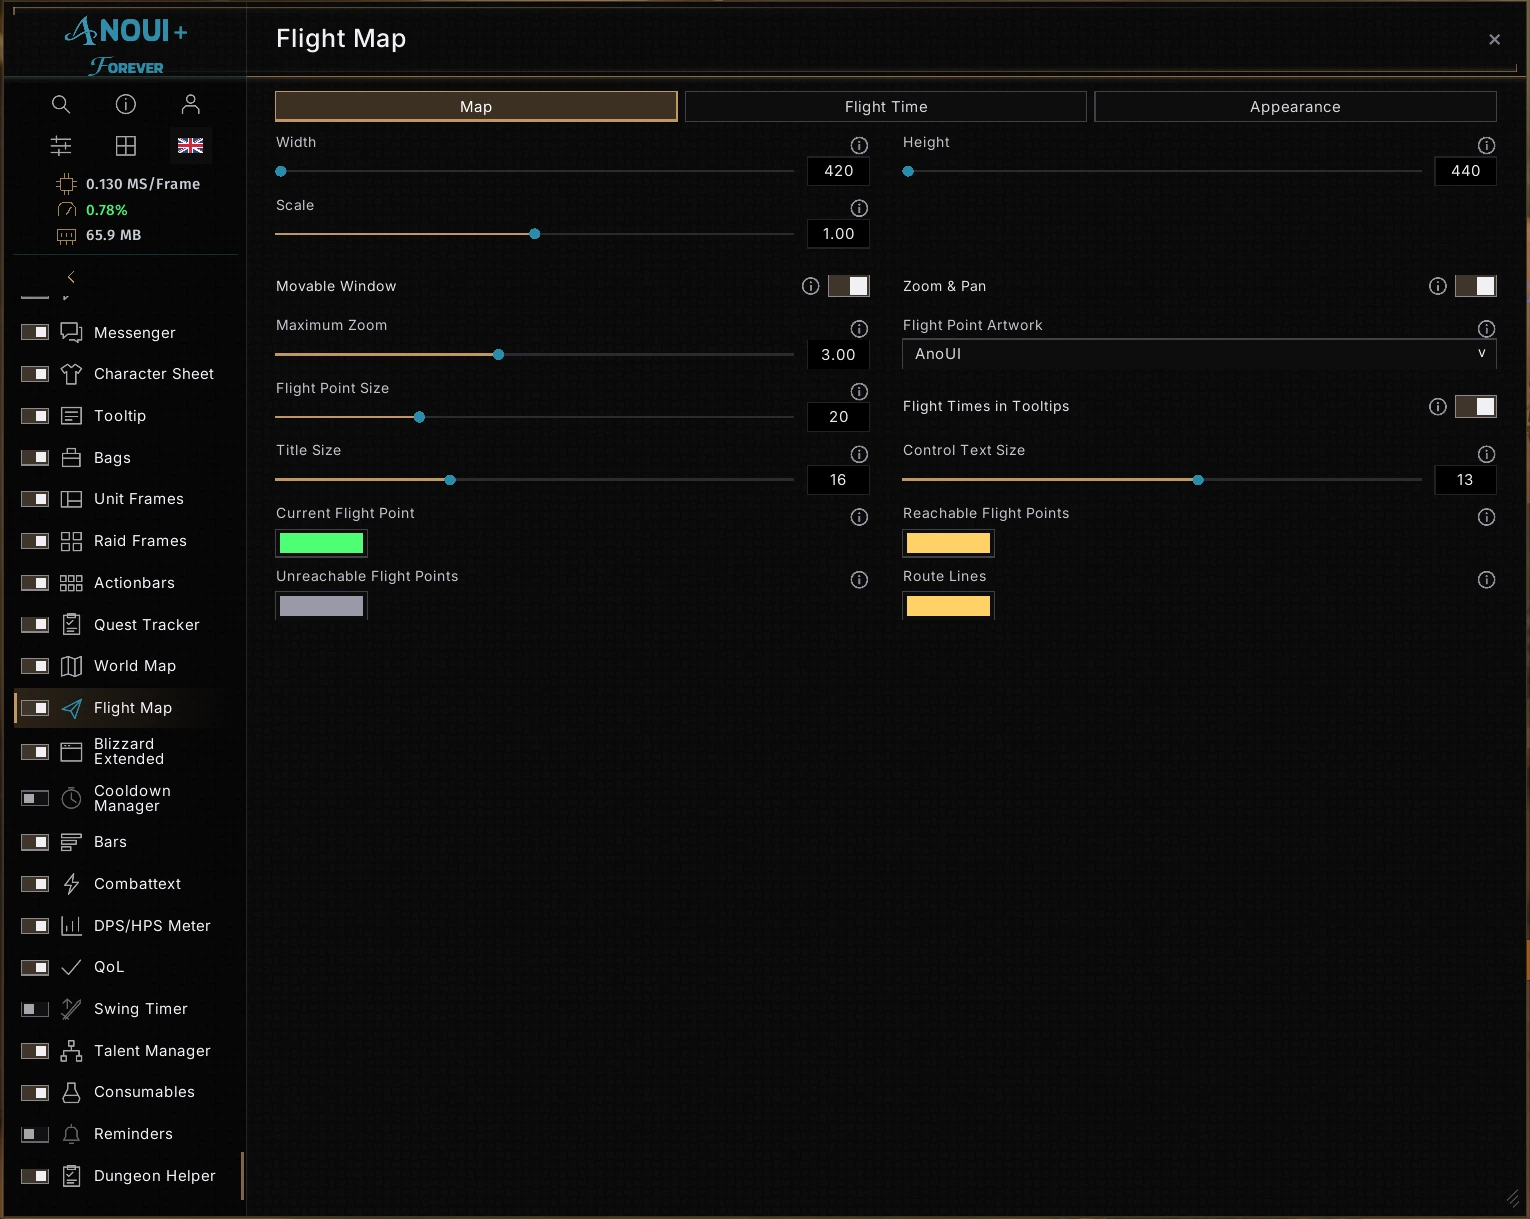Click the World Map icon

point(71,666)
